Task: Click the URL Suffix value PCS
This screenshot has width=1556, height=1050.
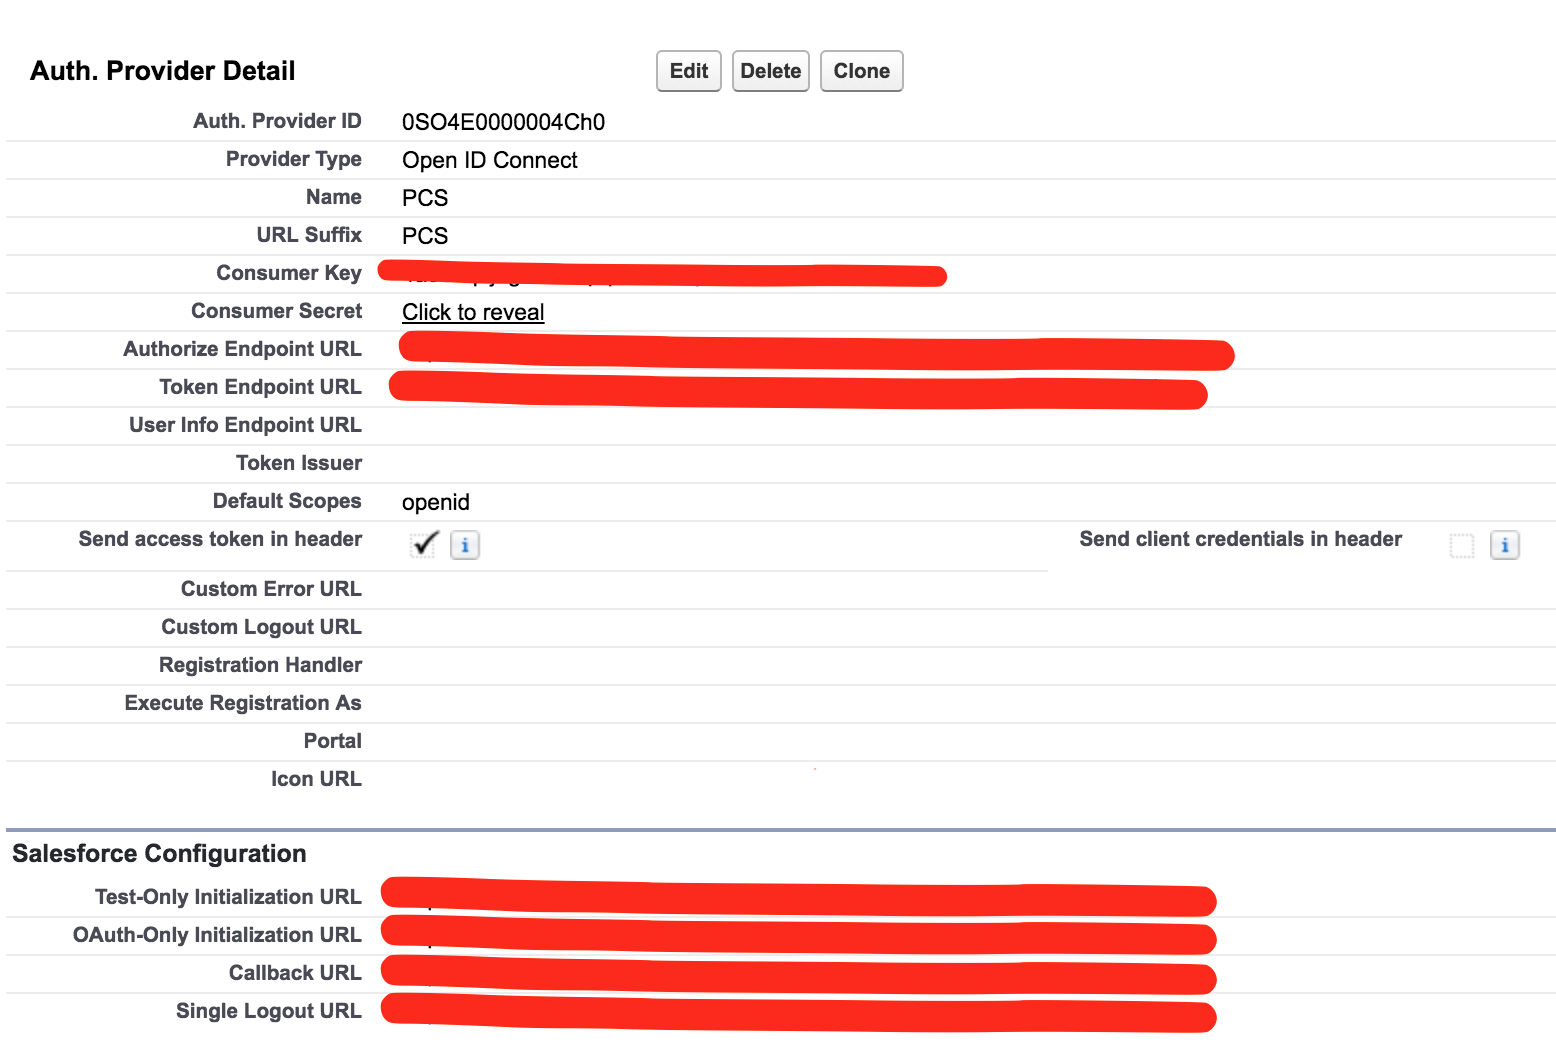Action: [x=424, y=236]
